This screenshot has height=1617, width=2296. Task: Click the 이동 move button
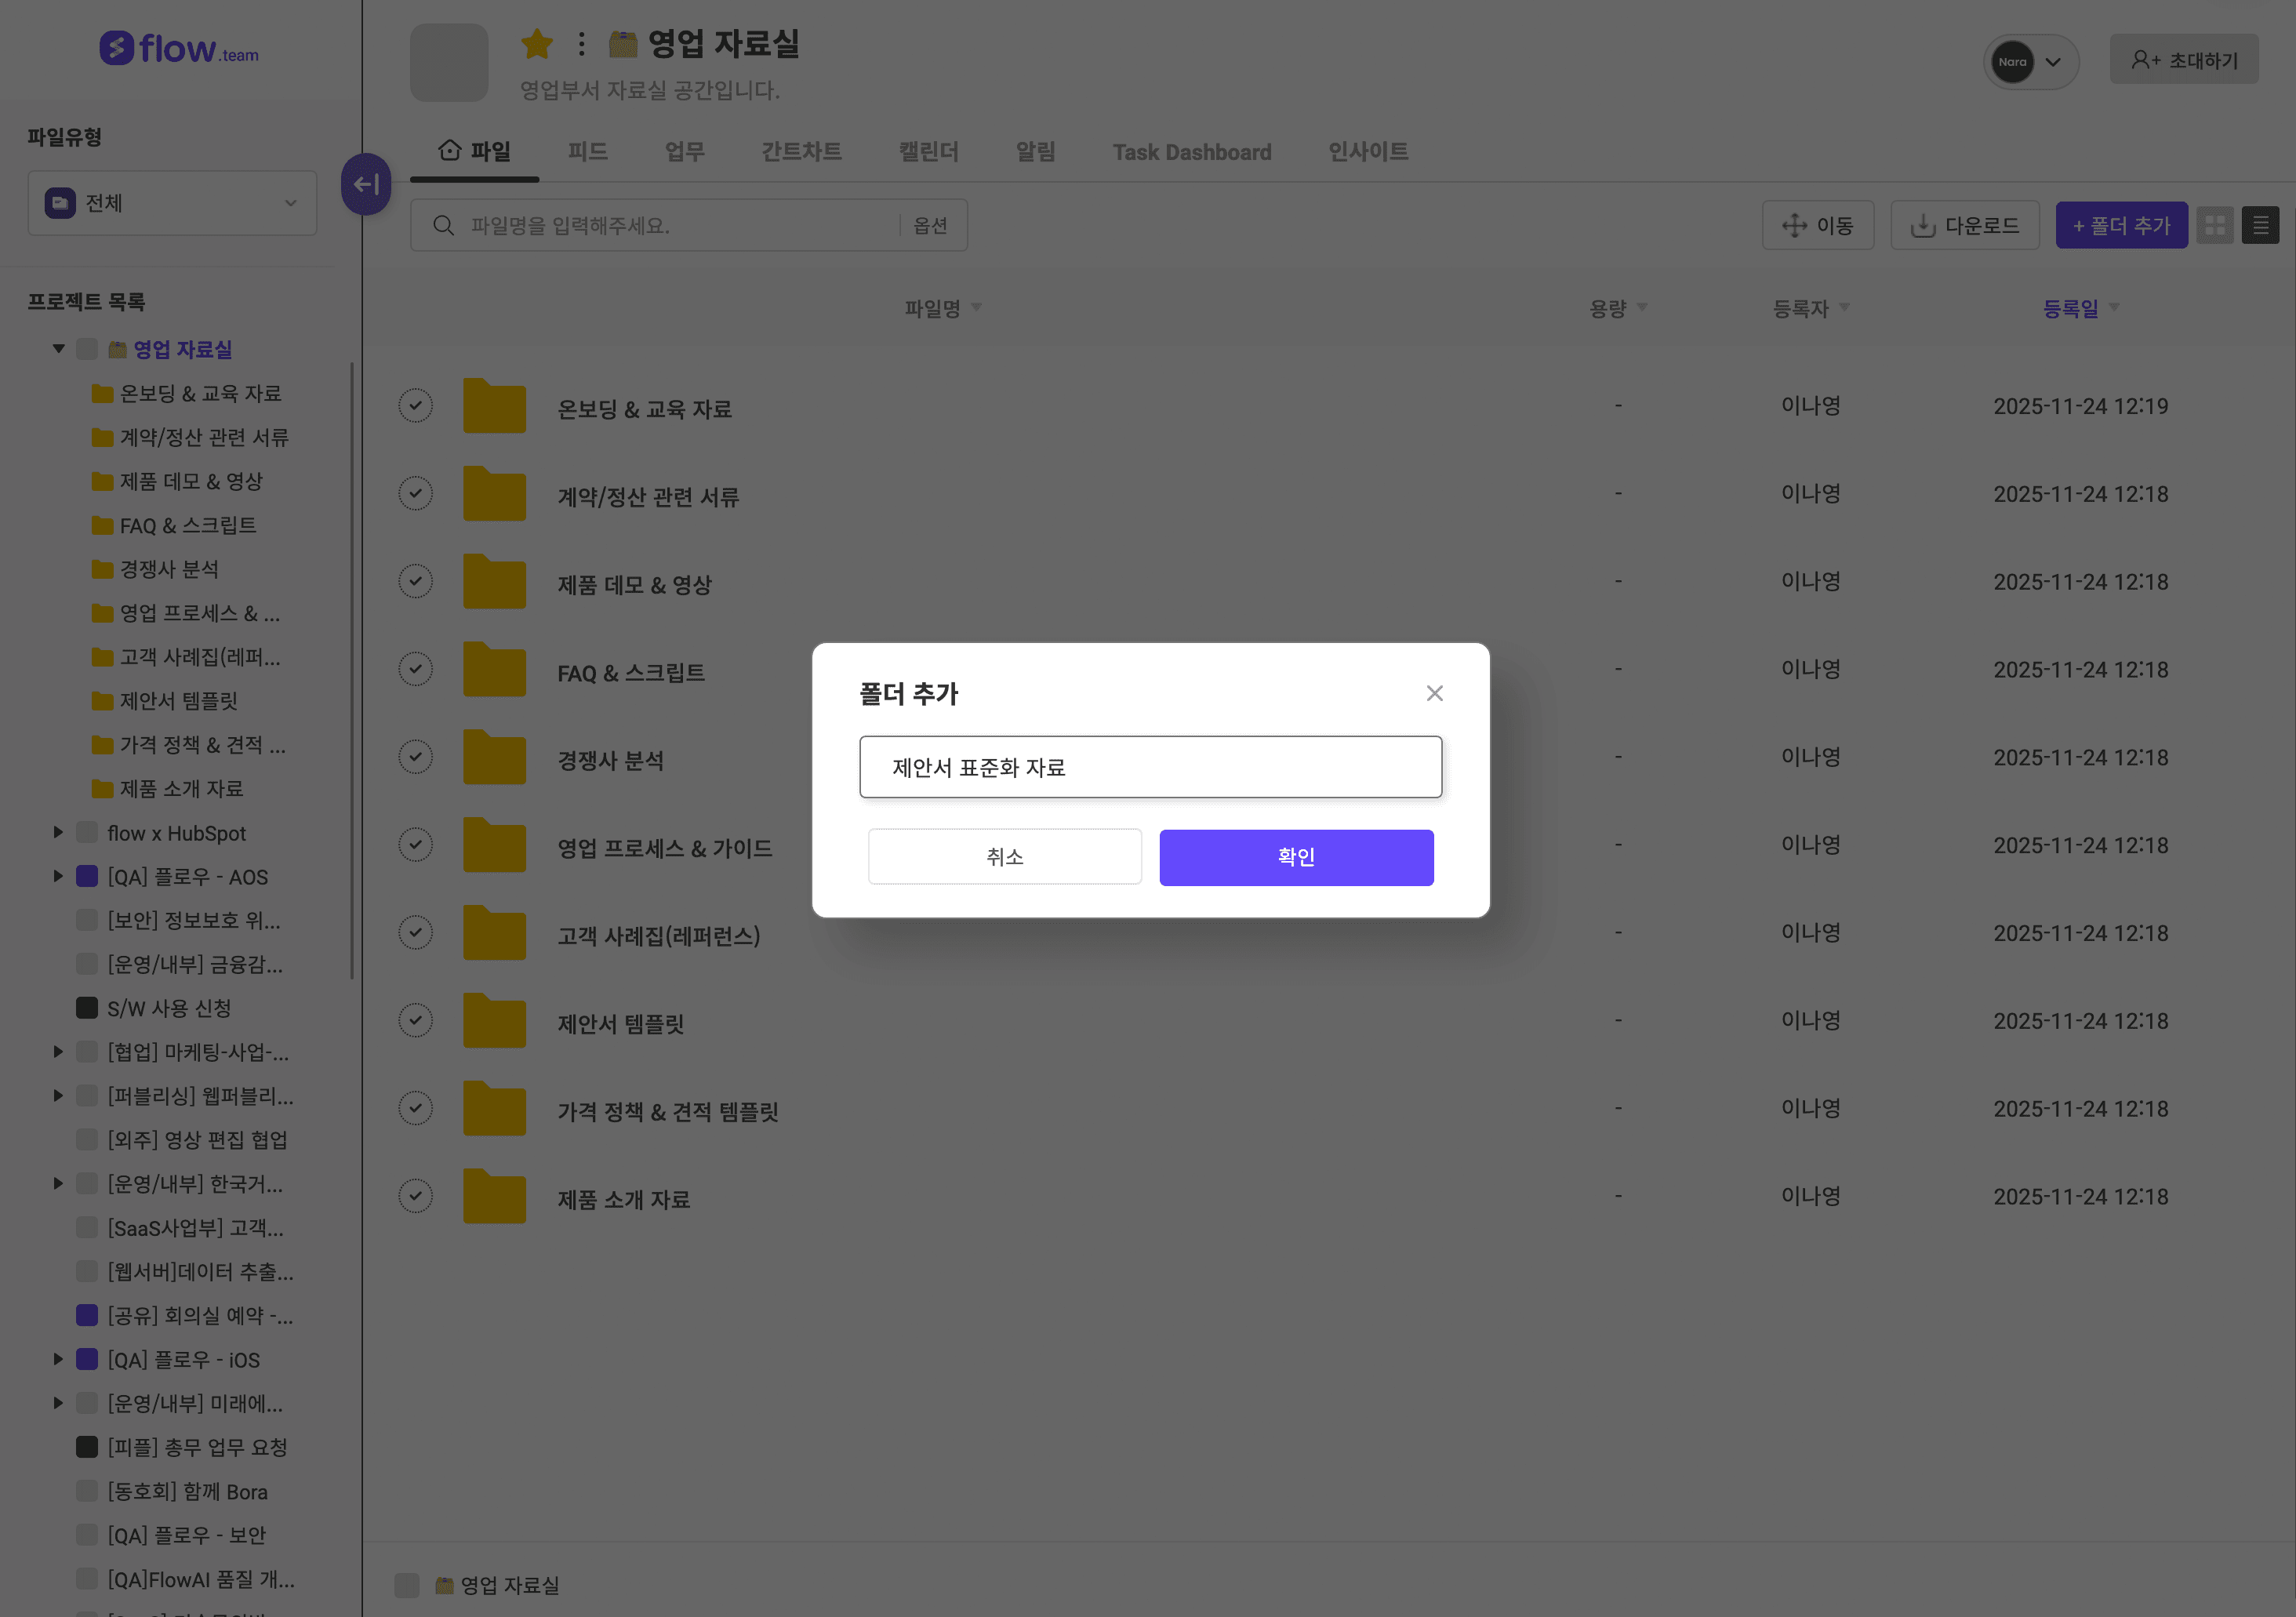(x=1817, y=226)
